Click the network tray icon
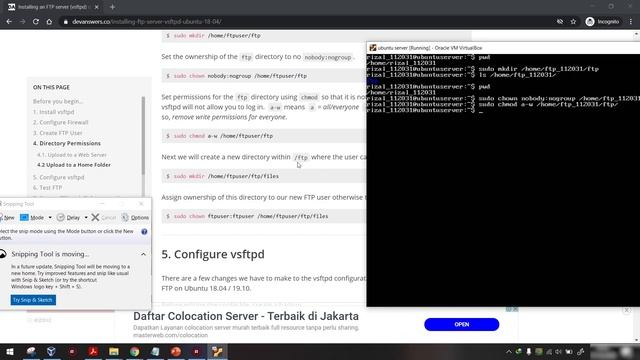Image resolution: width=640 pixels, height=360 pixels. click(549, 351)
